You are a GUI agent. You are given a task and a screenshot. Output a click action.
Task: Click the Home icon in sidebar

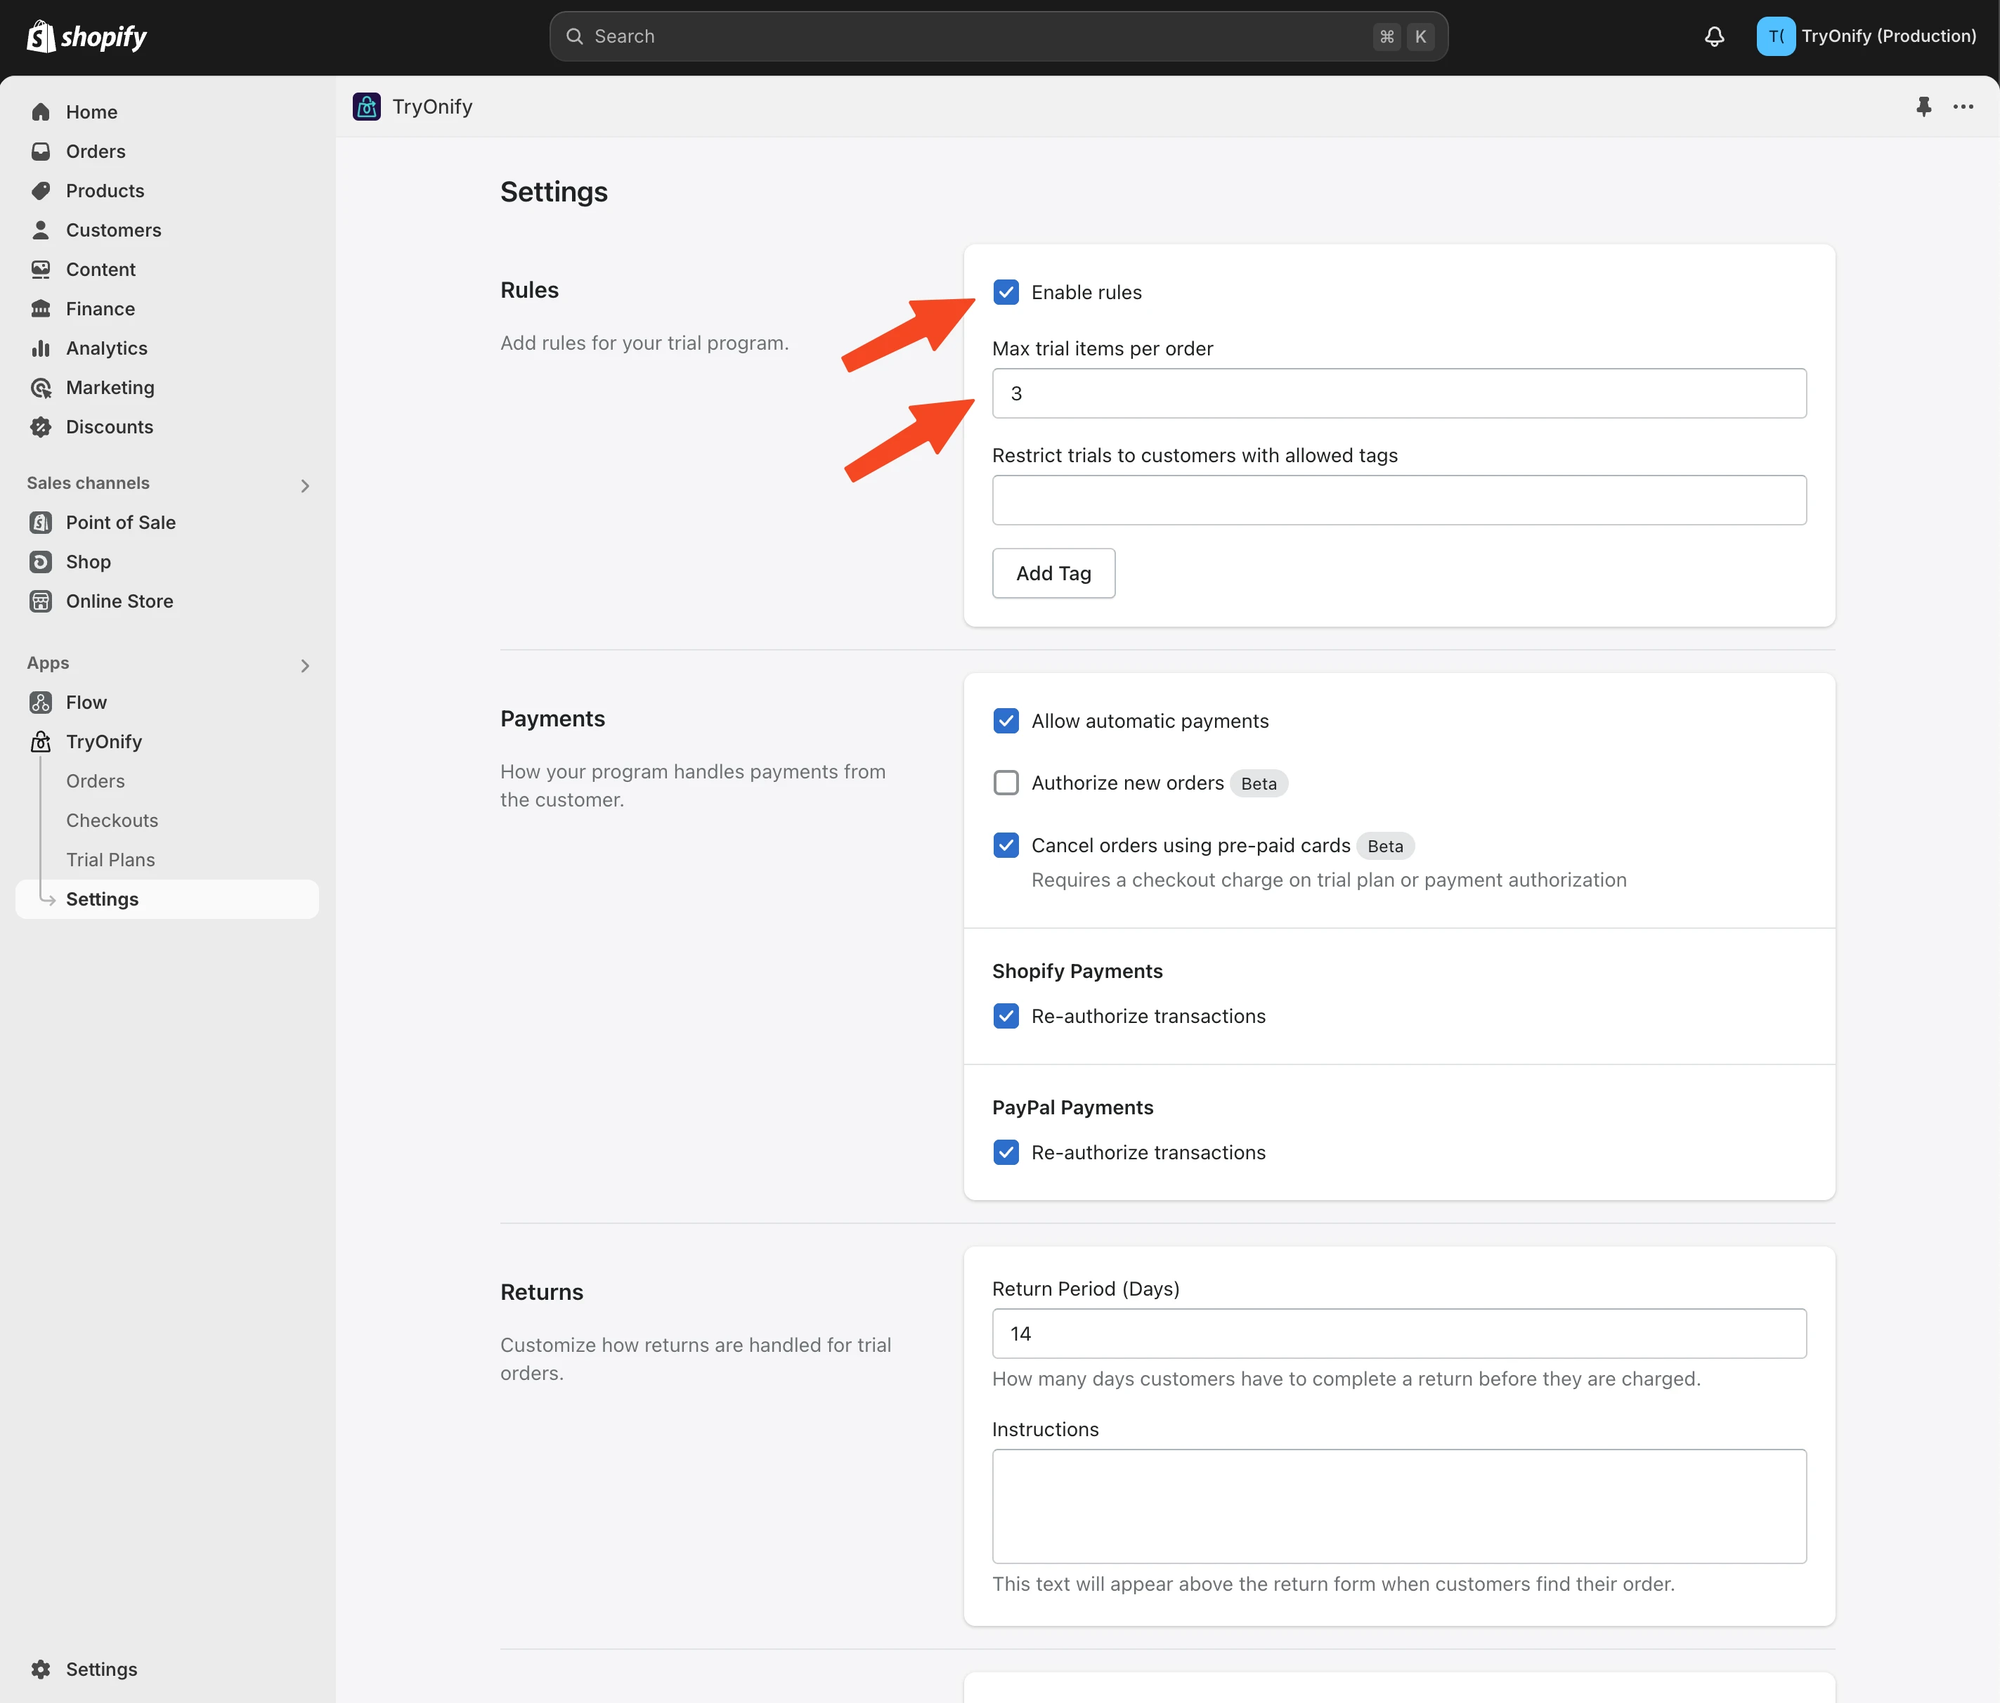[41, 112]
